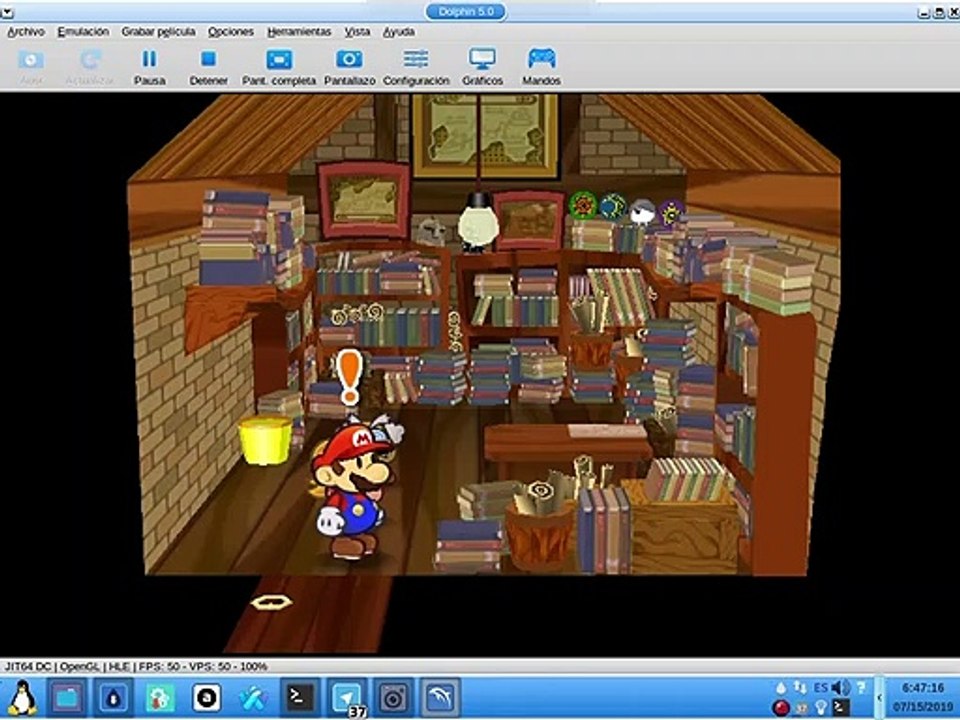Open the file manager folder icon in the taskbar
960x720 pixels.
pyautogui.click(x=67, y=697)
